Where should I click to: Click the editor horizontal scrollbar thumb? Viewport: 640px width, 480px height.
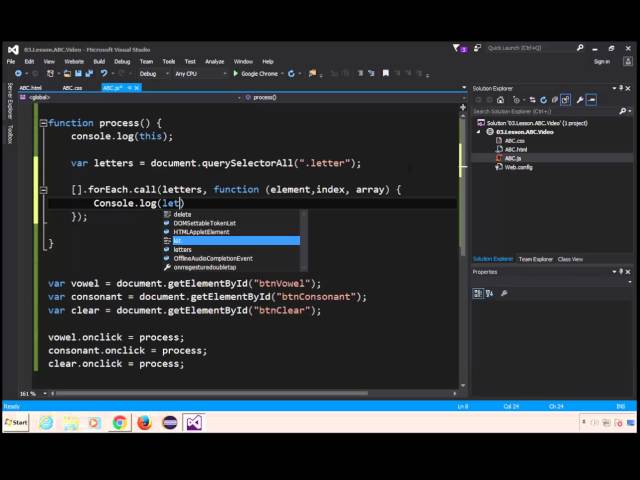tap(211, 393)
